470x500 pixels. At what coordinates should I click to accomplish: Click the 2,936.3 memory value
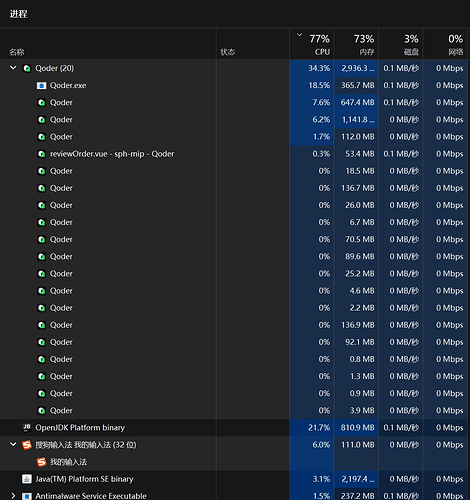[358, 68]
